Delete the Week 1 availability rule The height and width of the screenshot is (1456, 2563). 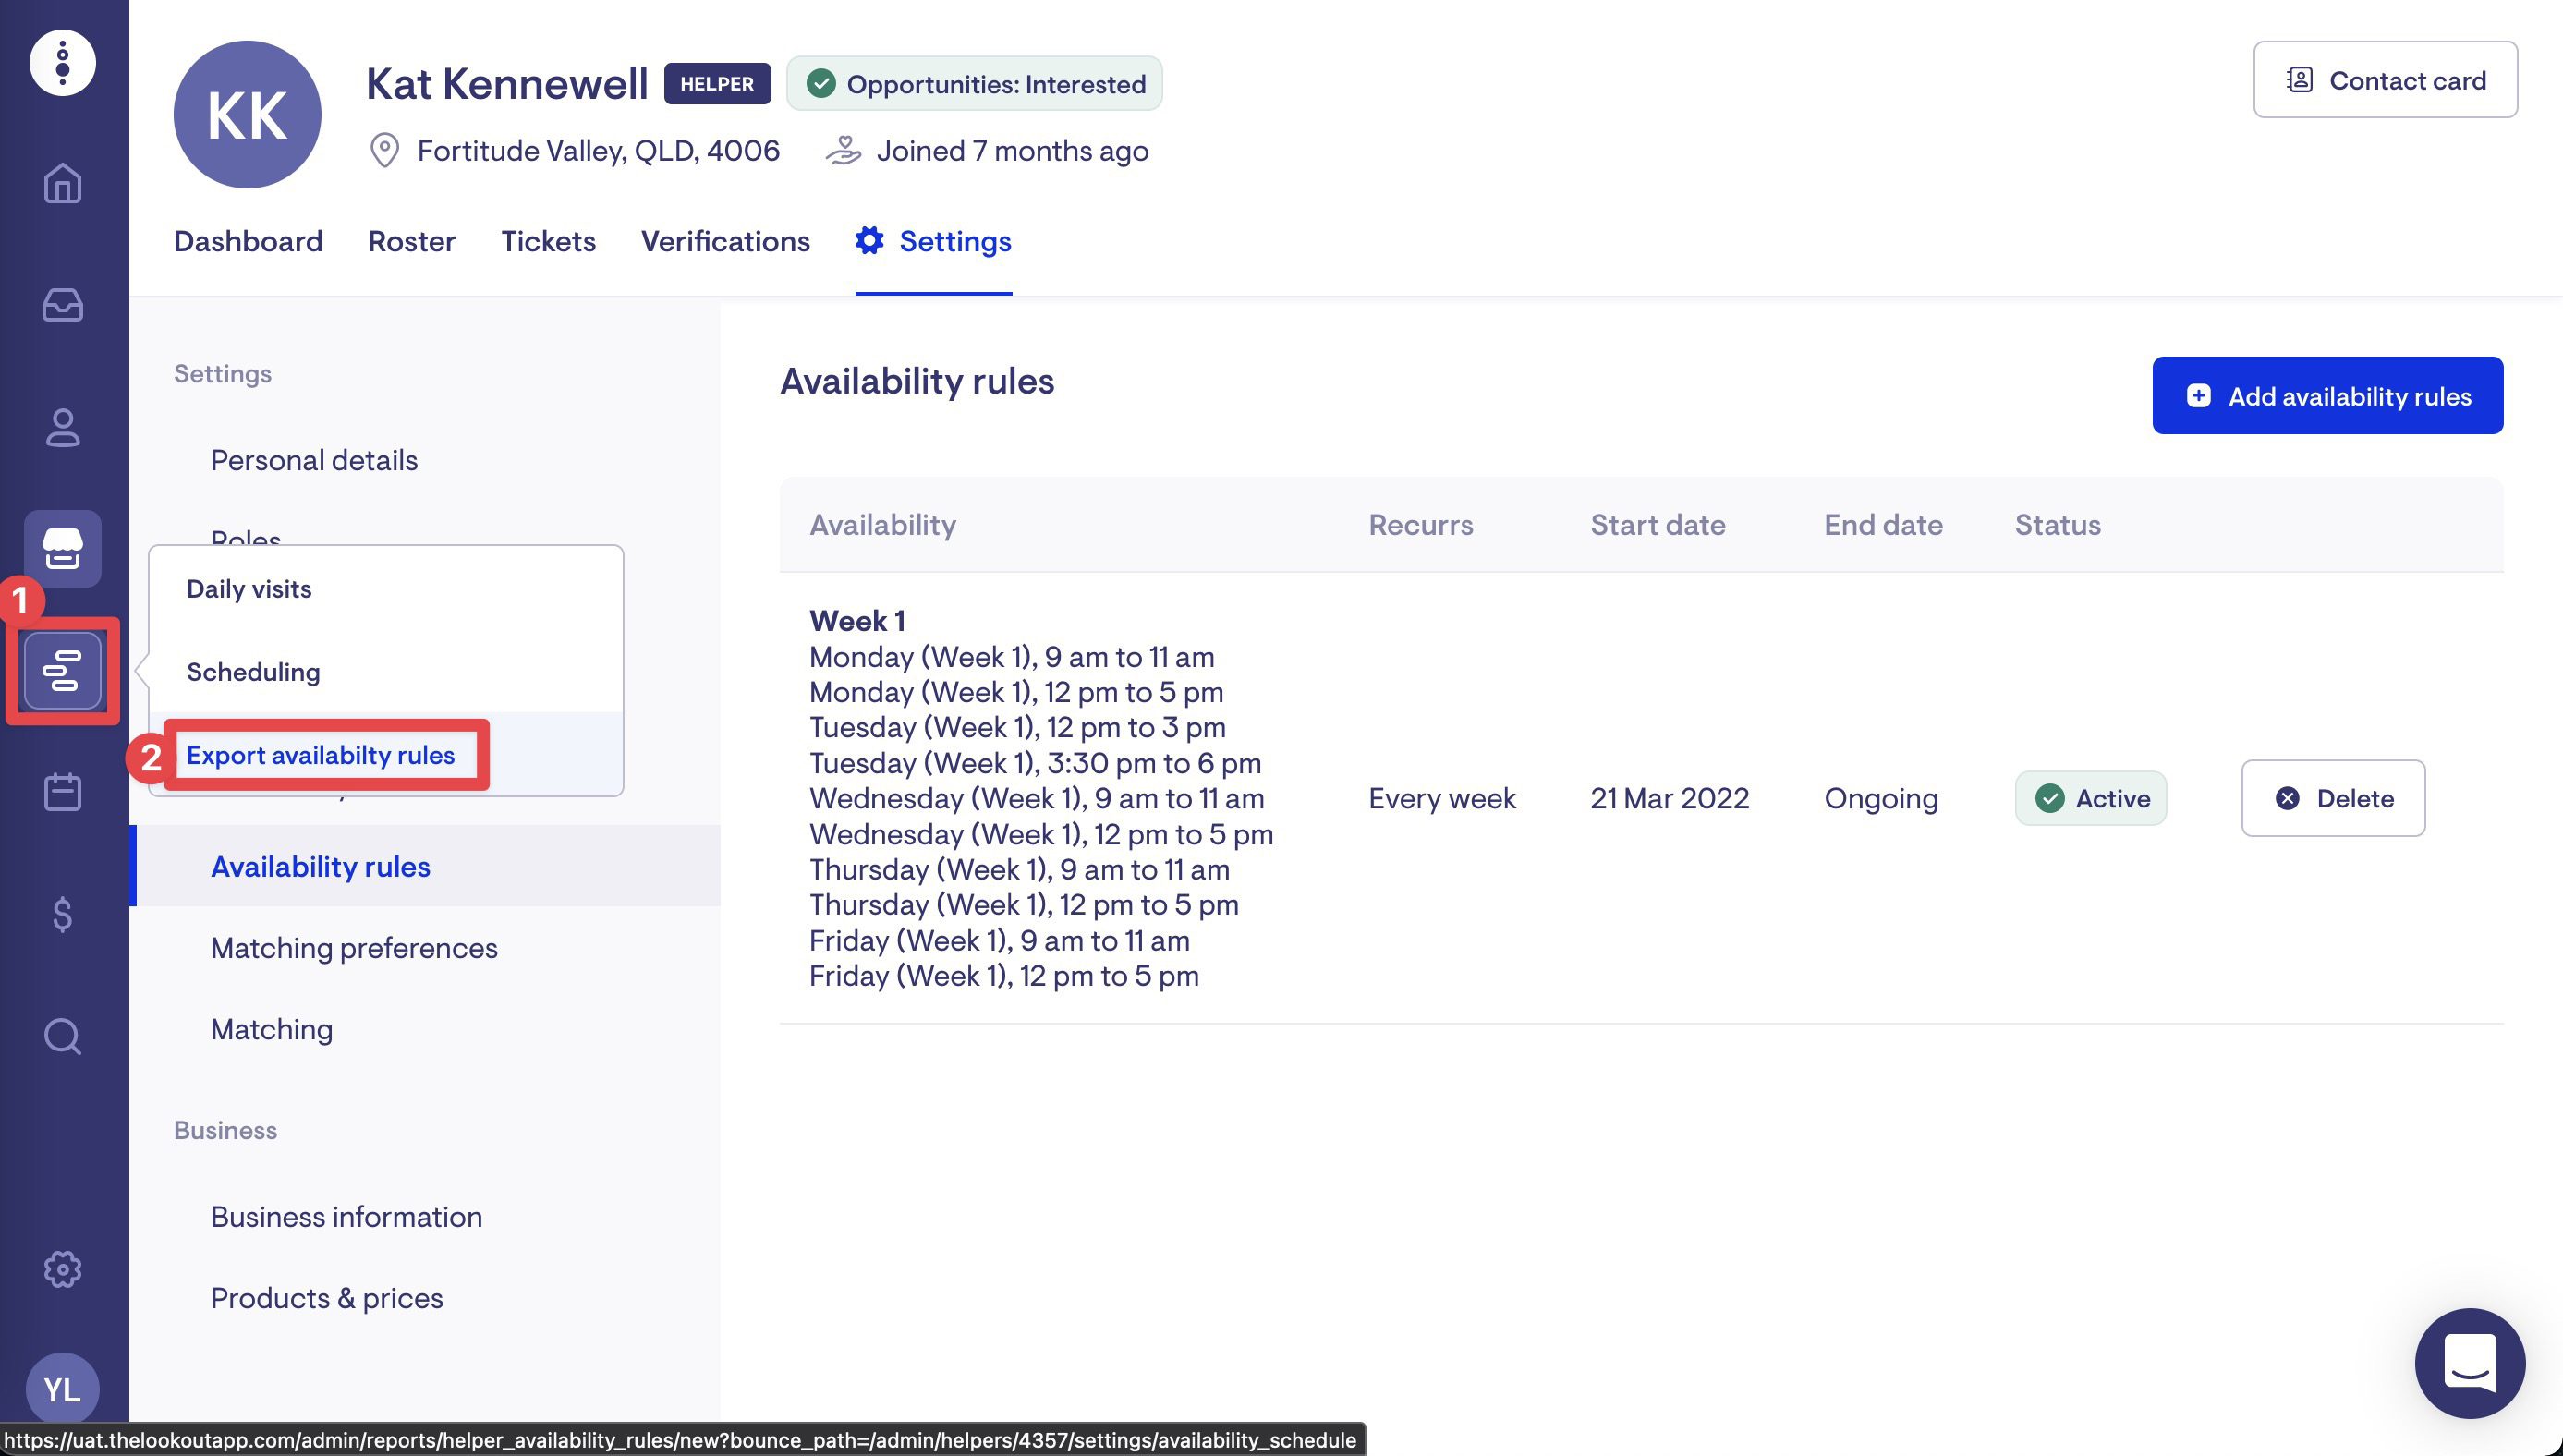click(x=2332, y=798)
